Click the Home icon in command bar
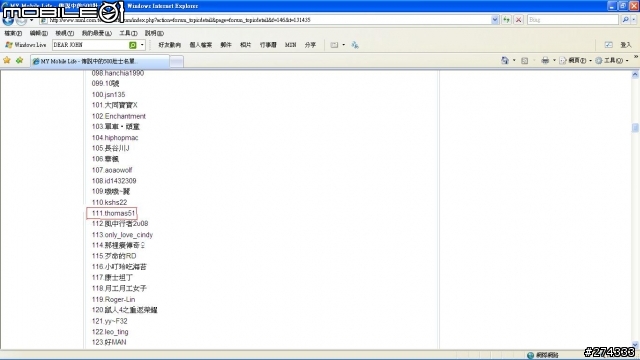 tap(504, 60)
